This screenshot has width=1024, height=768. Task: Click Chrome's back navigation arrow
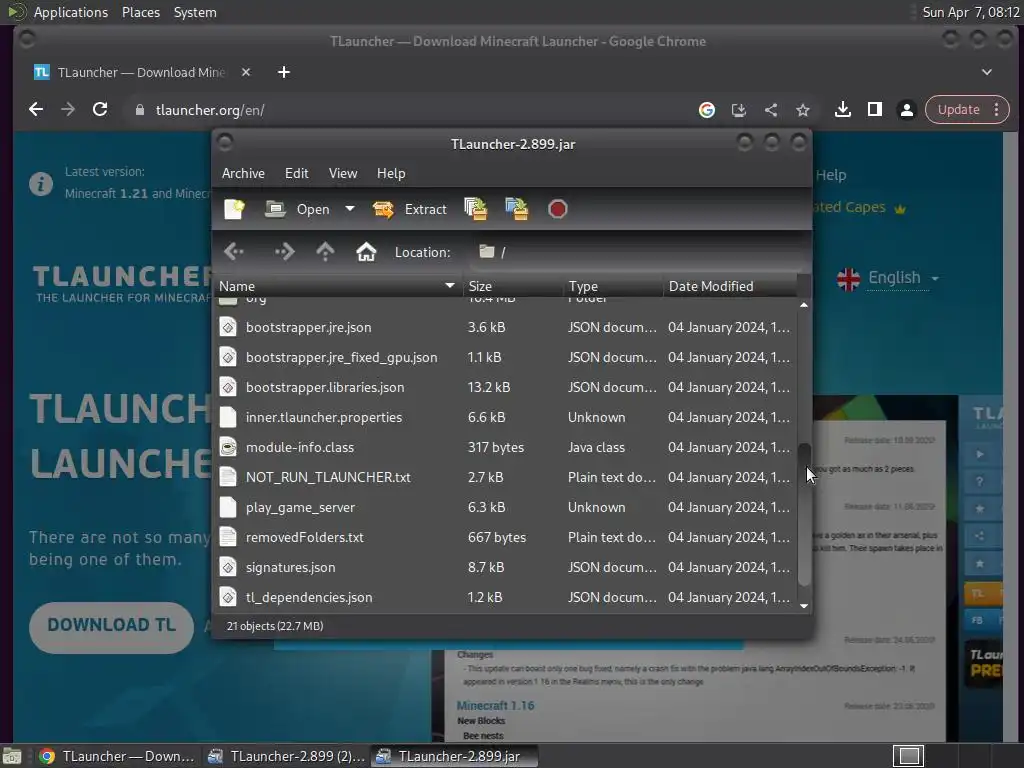pyautogui.click(x=36, y=110)
